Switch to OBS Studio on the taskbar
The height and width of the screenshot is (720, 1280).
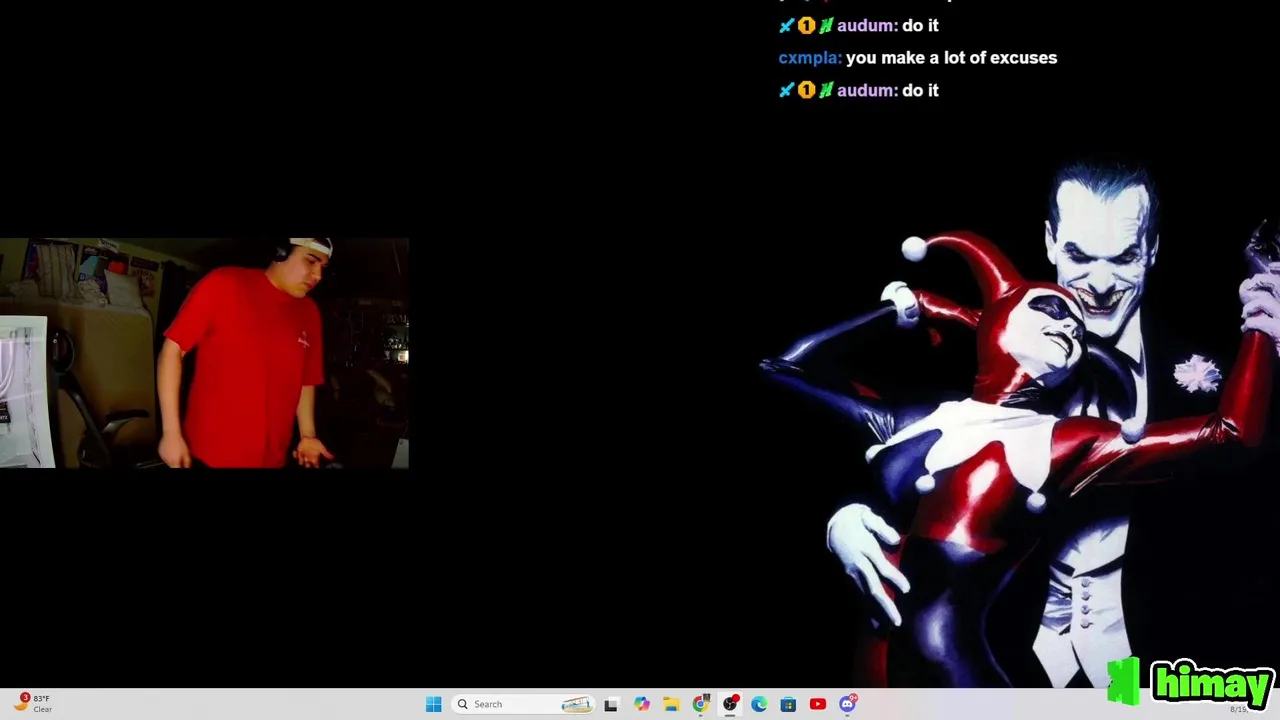tap(730, 704)
